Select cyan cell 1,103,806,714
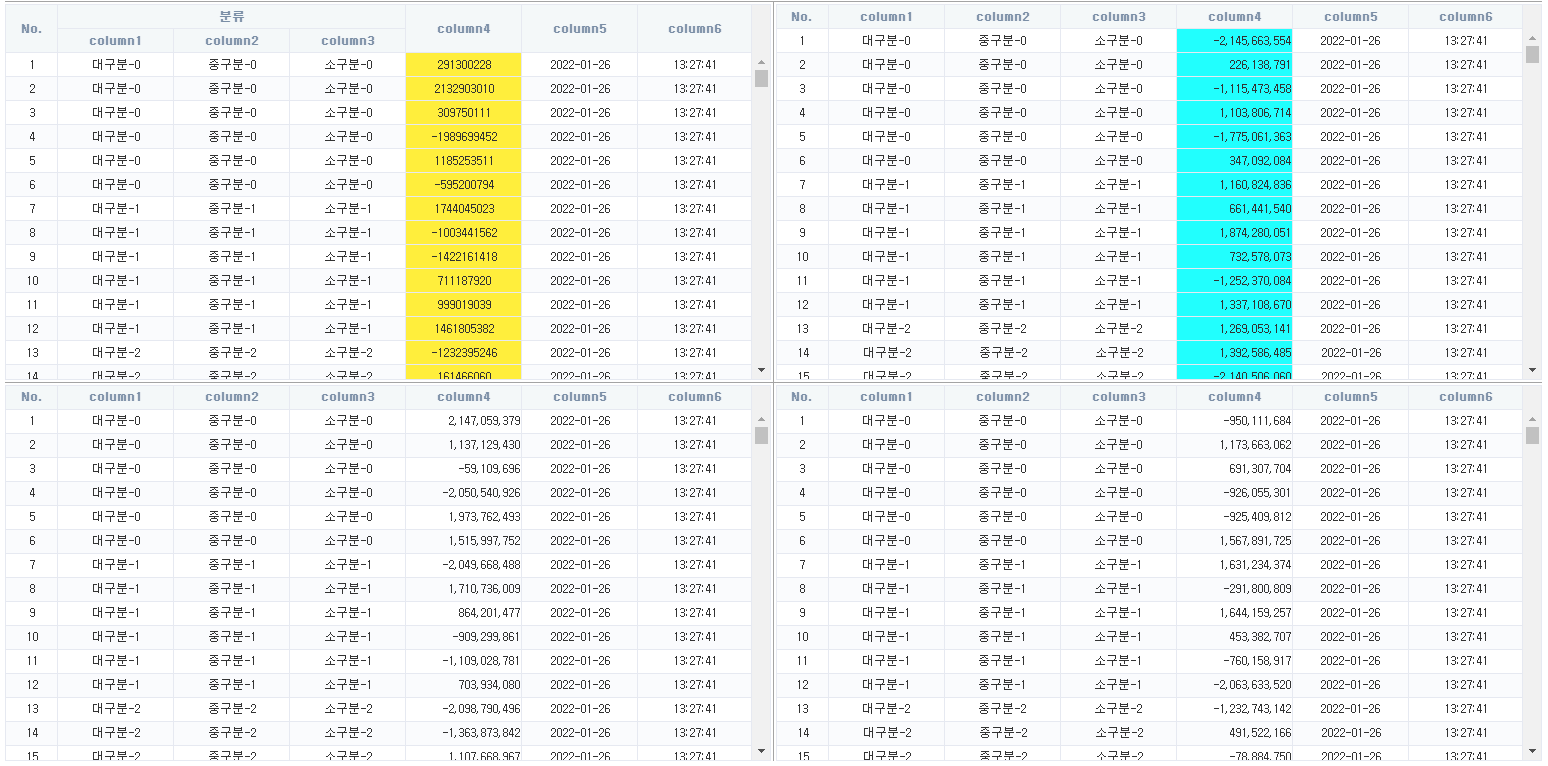 pyautogui.click(x=1235, y=113)
